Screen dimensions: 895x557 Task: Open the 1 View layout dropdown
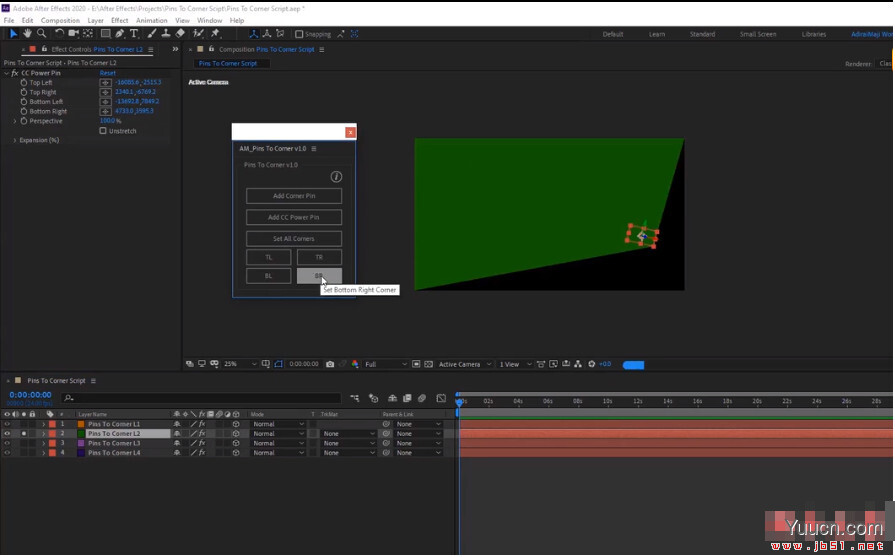tap(515, 364)
